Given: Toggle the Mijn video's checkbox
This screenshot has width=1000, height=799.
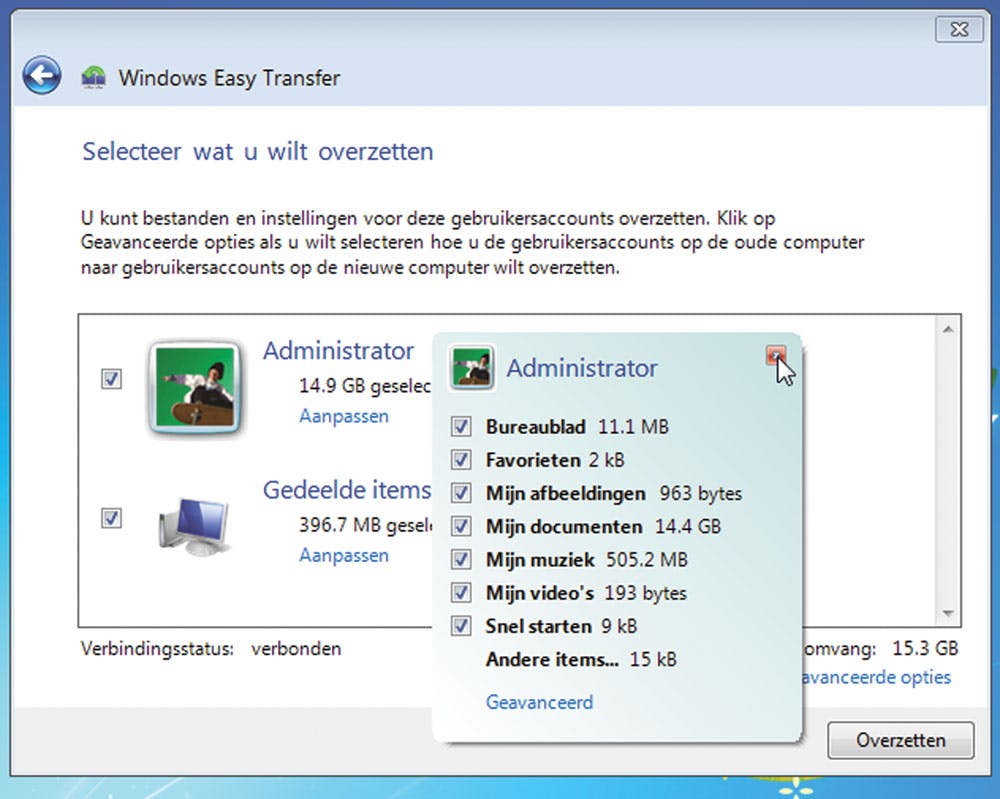Looking at the screenshot, I should pyautogui.click(x=461, y=592).
